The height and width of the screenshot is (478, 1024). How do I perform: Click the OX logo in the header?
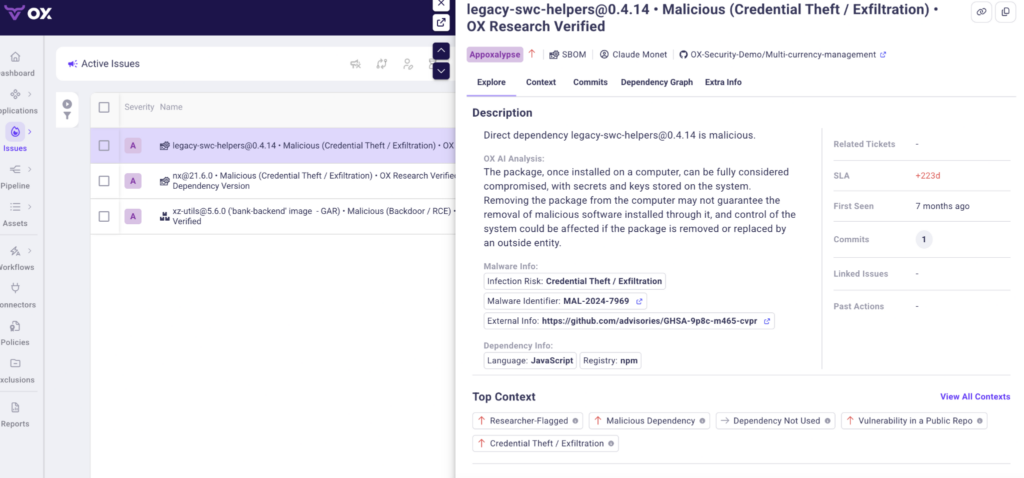coord(27,12)
